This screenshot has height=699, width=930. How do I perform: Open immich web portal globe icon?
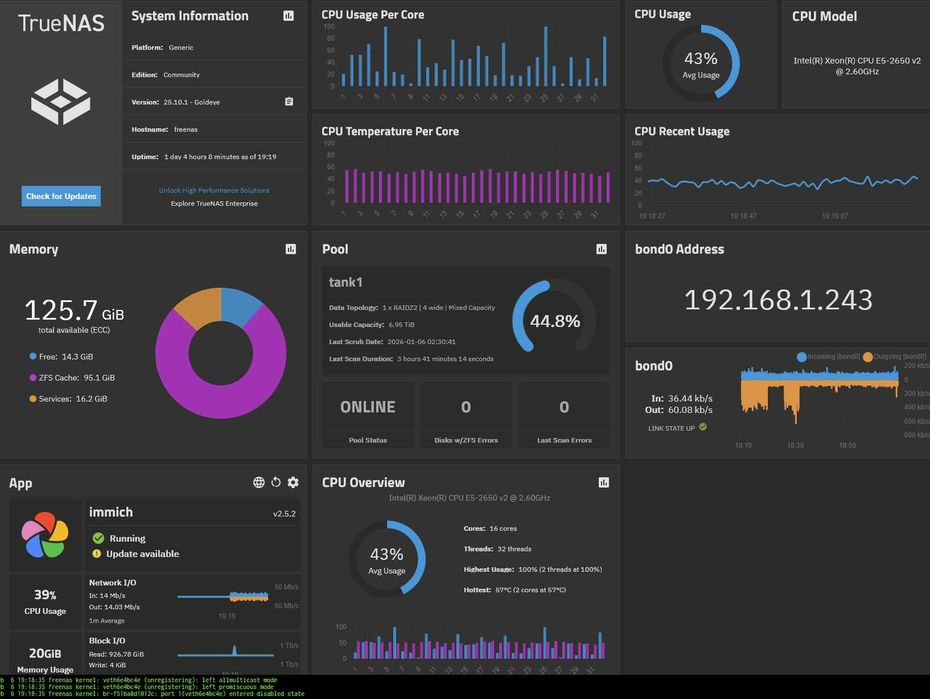pos(259,483)
